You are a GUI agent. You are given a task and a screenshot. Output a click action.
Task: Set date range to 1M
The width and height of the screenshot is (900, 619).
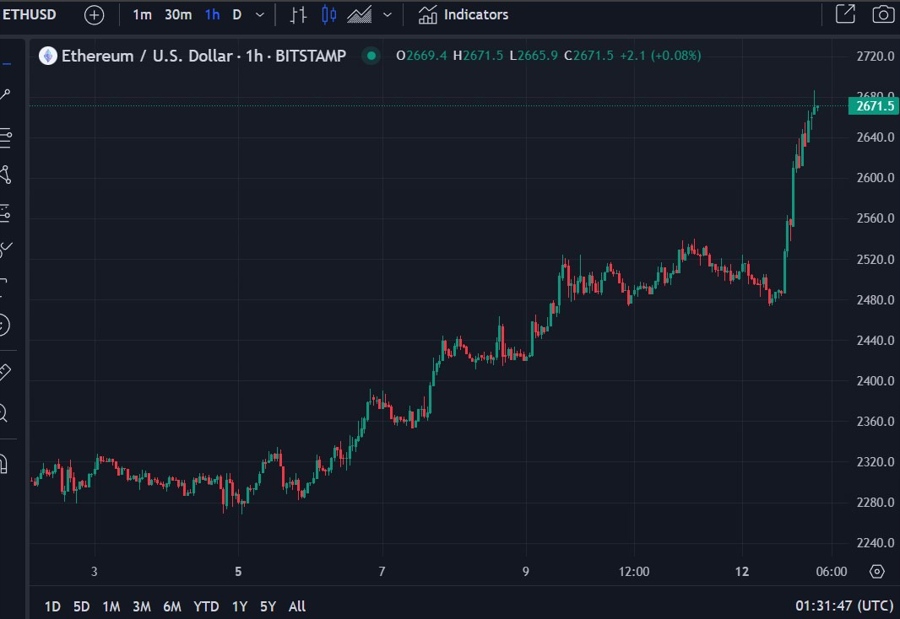[111, 606]
